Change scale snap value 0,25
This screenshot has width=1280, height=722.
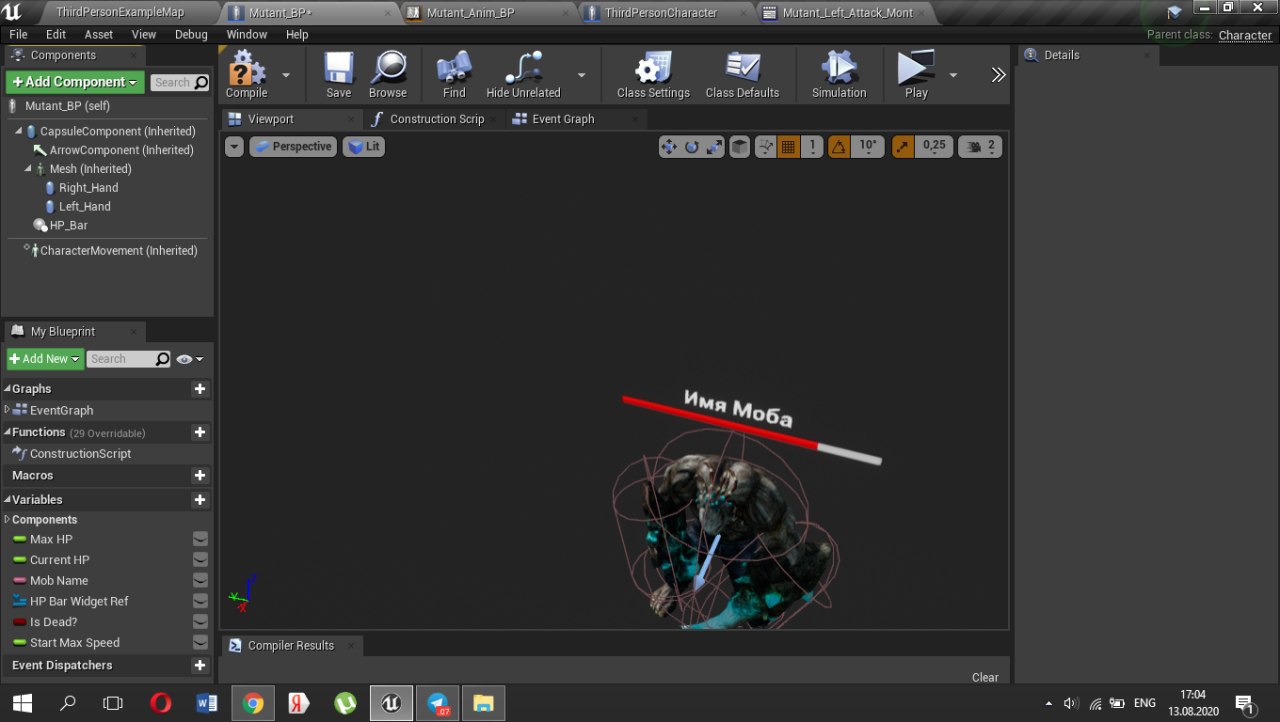tap(934, 147)
